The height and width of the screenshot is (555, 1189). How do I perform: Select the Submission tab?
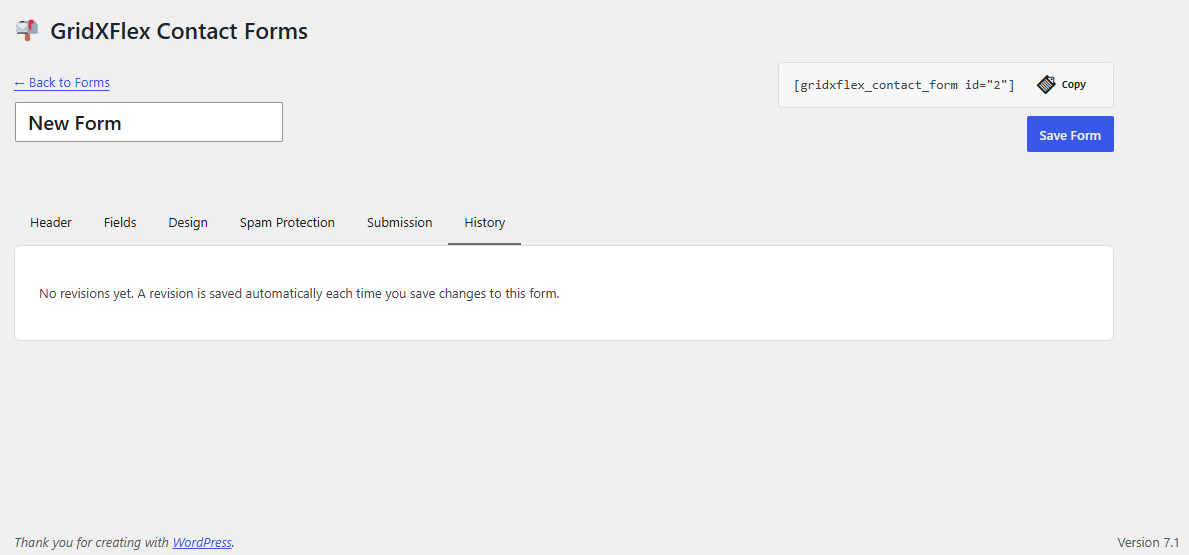[x=400, y=223]
